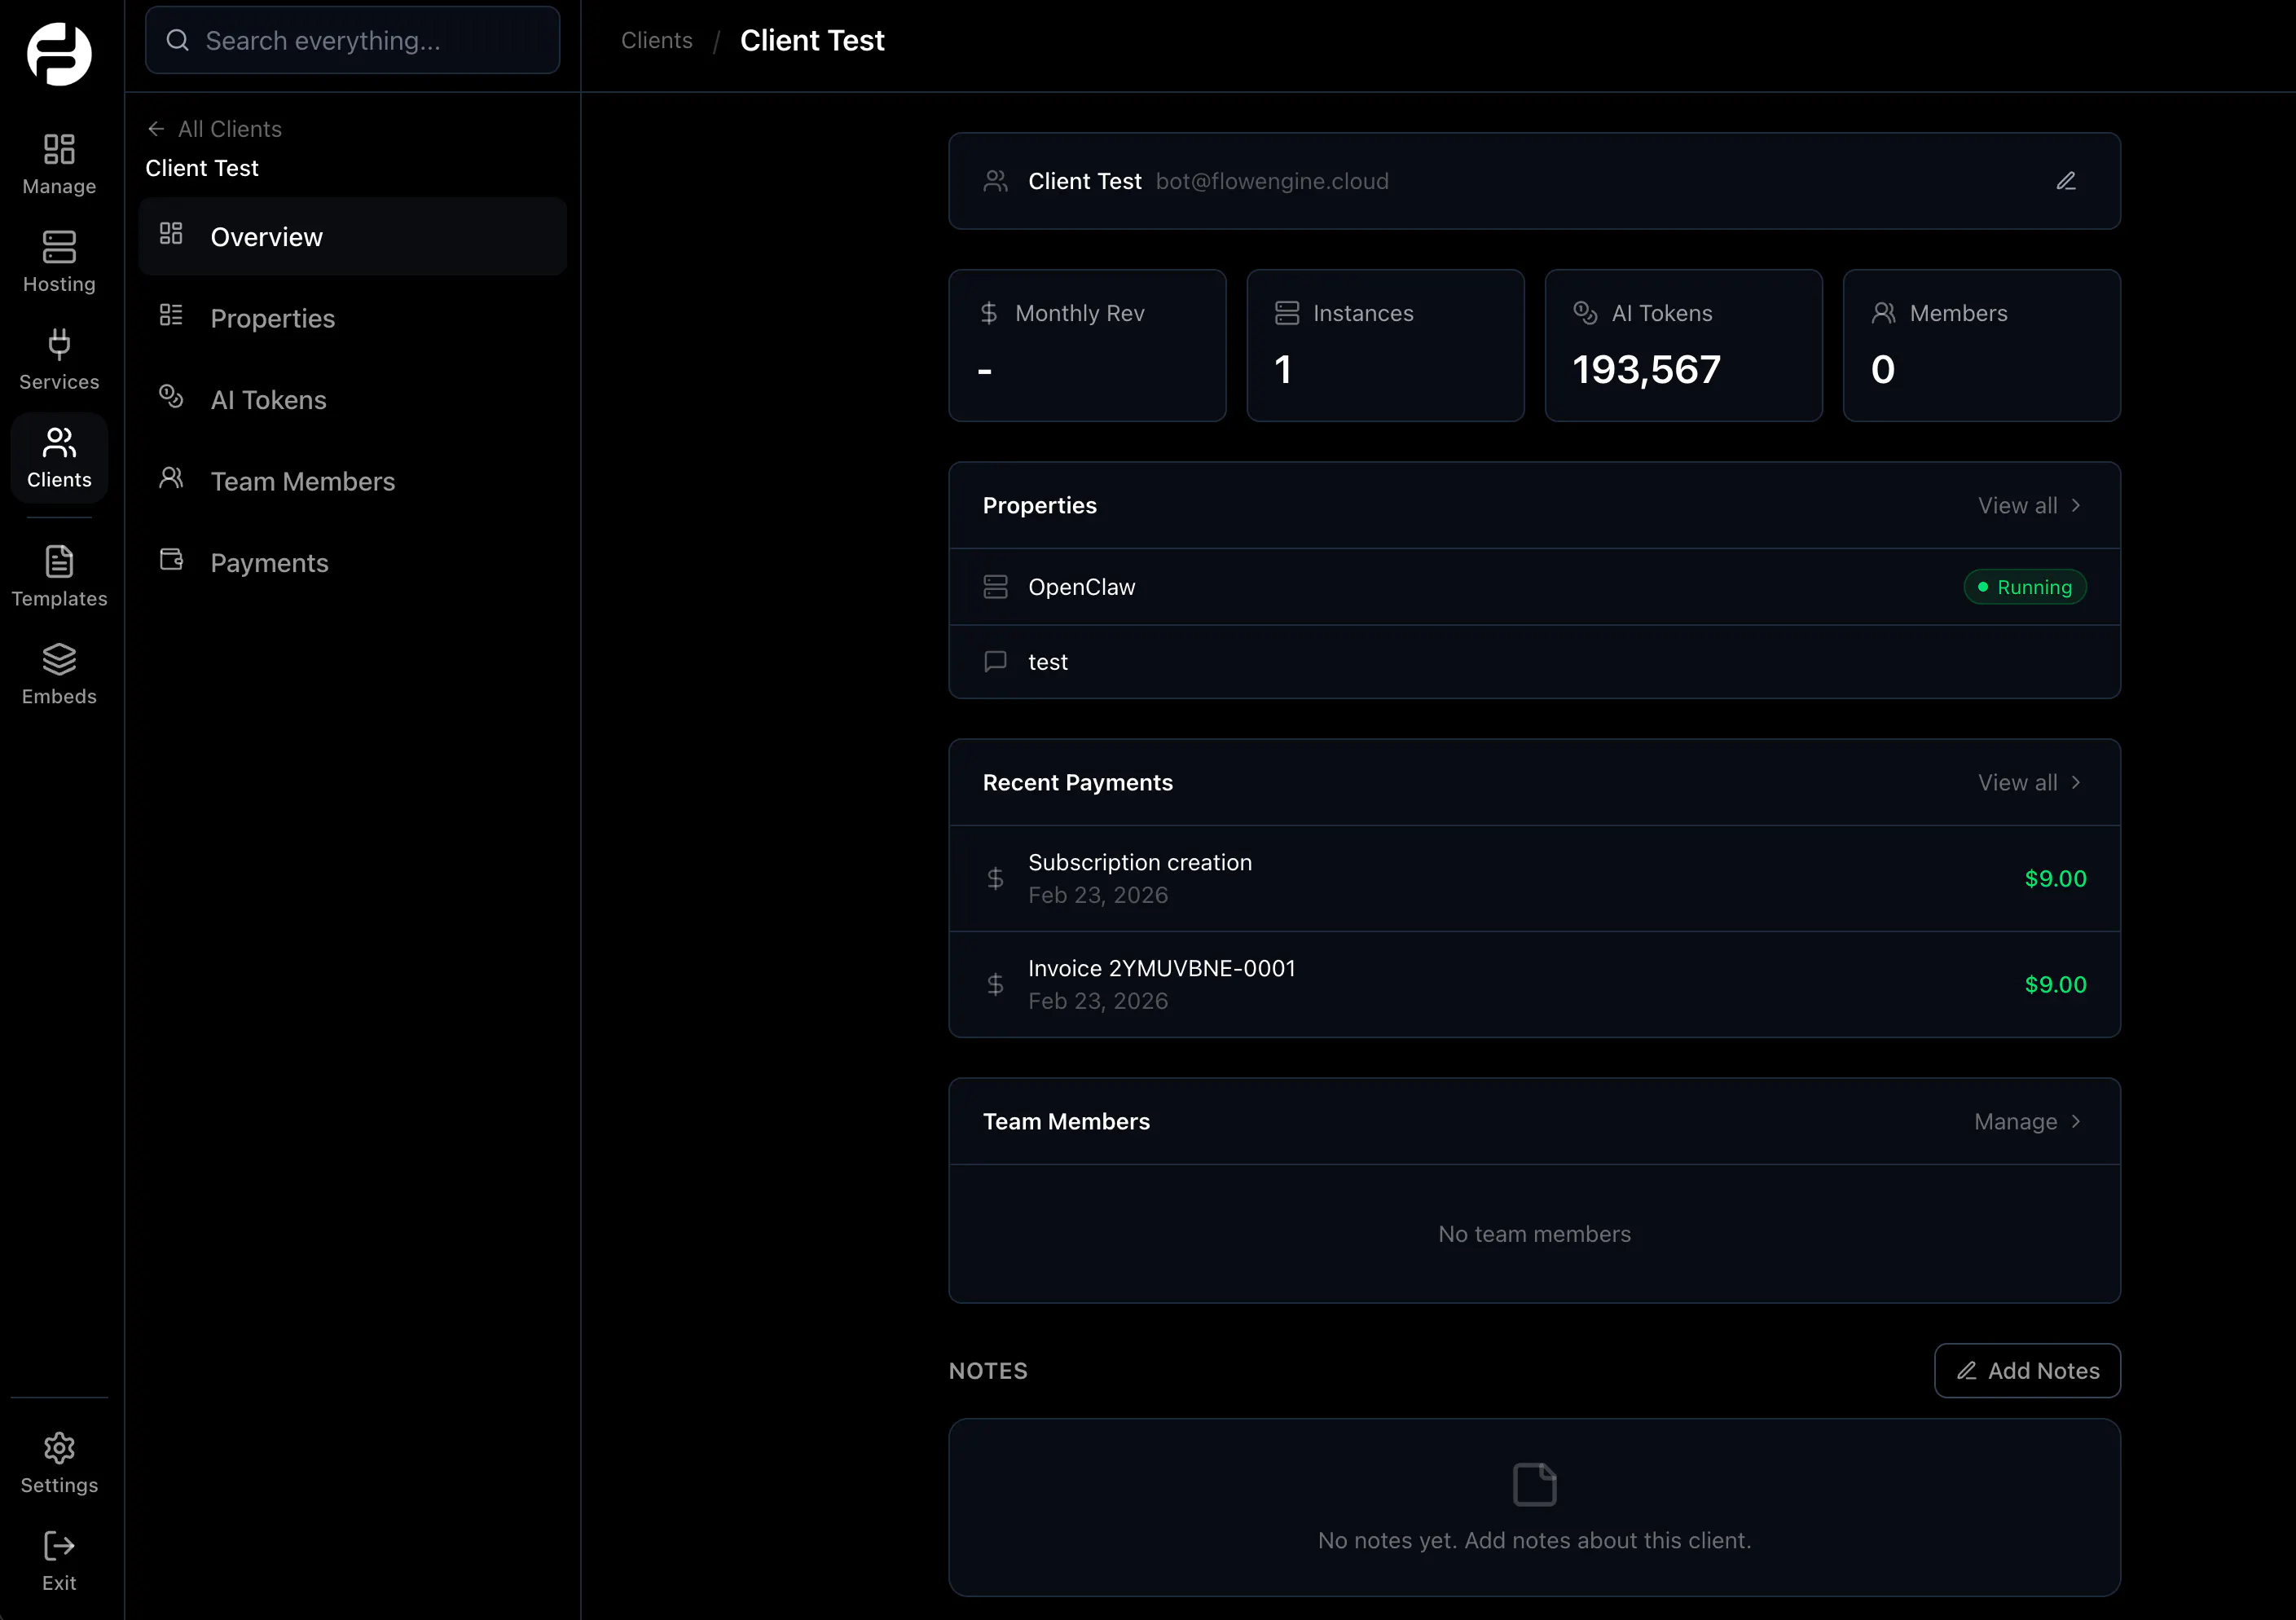Click the AI Tokens card coins icon

1585,313
